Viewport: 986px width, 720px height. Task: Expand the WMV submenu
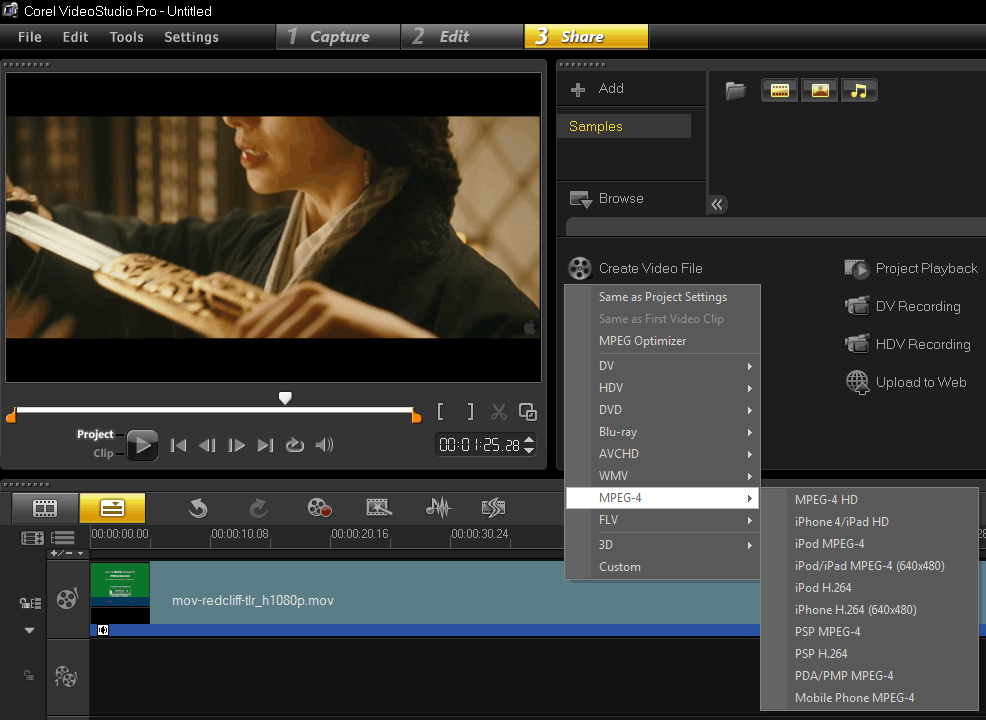point(663,476)
